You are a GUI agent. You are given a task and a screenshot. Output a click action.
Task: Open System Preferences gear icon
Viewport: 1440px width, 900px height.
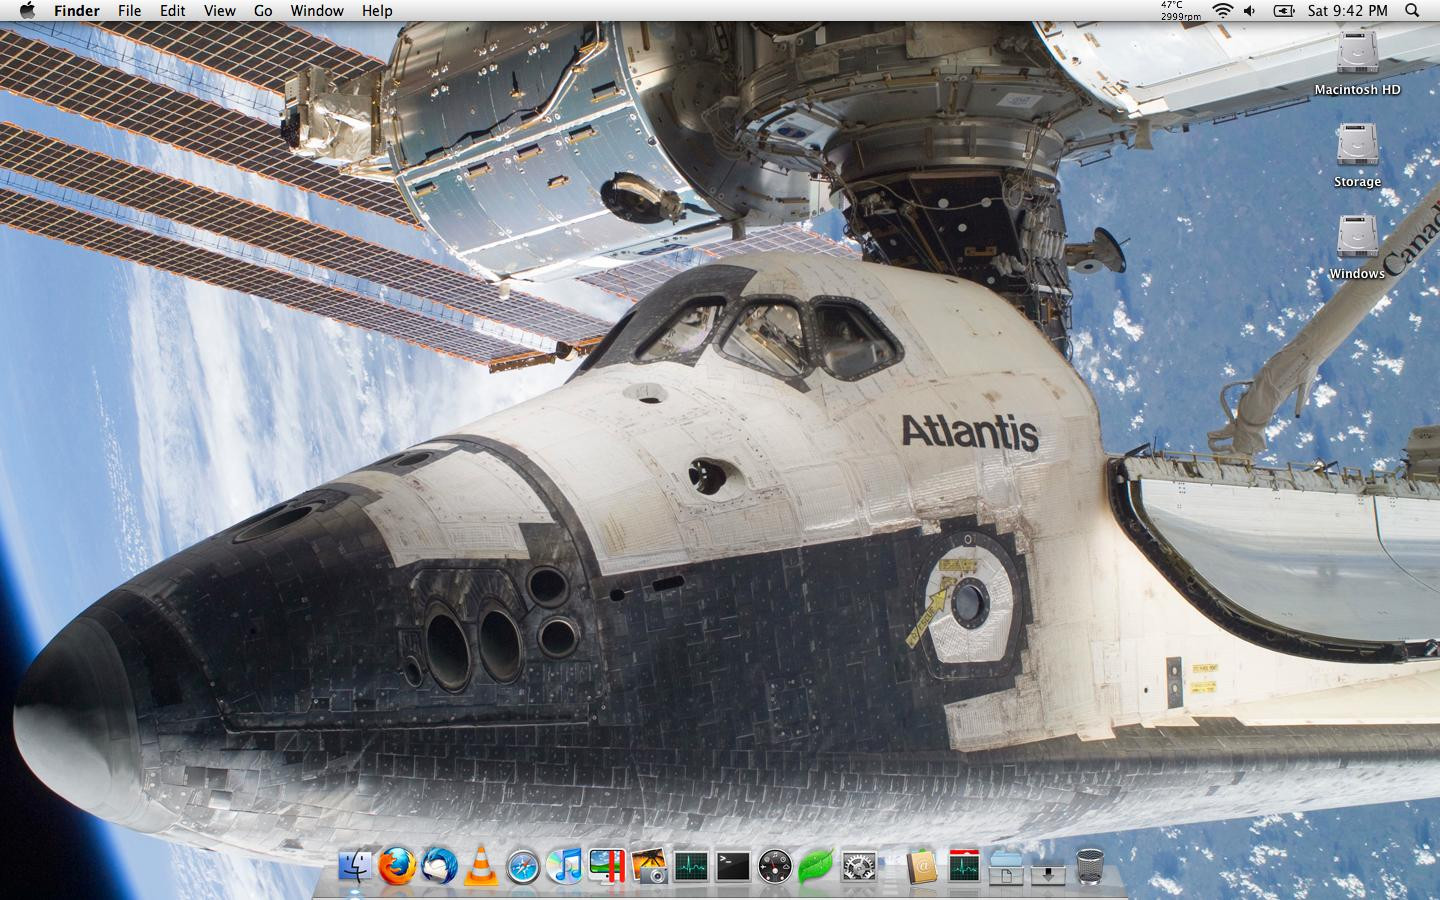(859, 866)
